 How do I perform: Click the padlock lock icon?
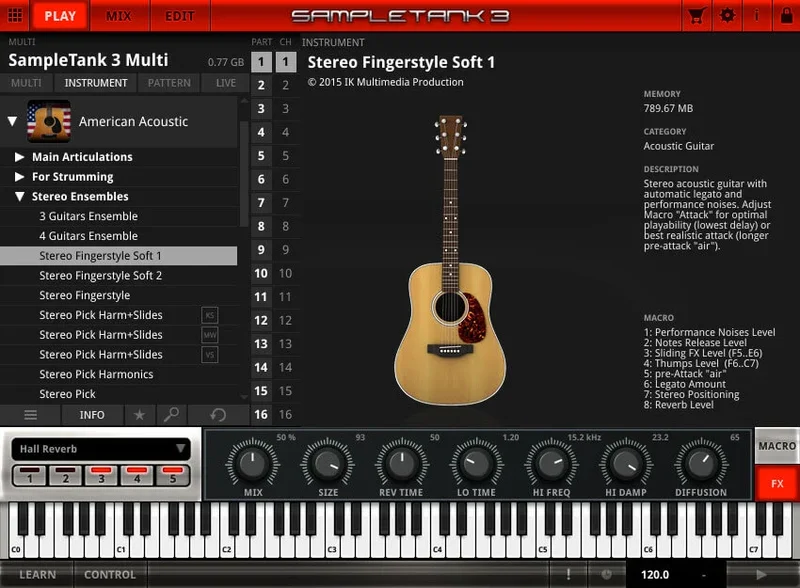(786, 15)
